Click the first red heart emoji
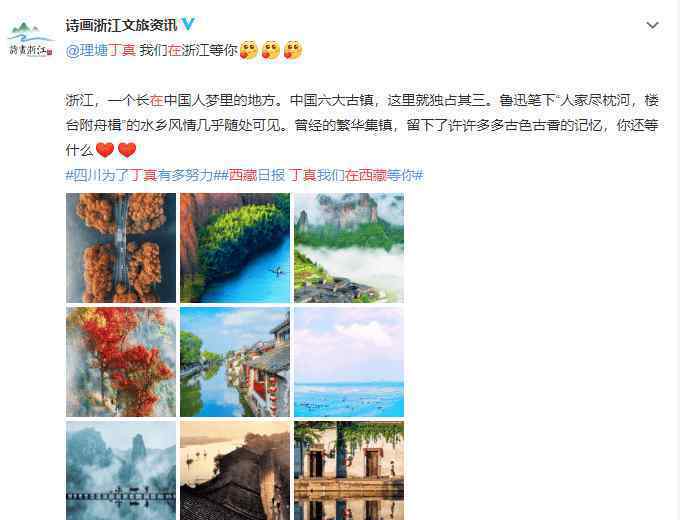This screenshot has height=520, width=680. coord(105,150)
